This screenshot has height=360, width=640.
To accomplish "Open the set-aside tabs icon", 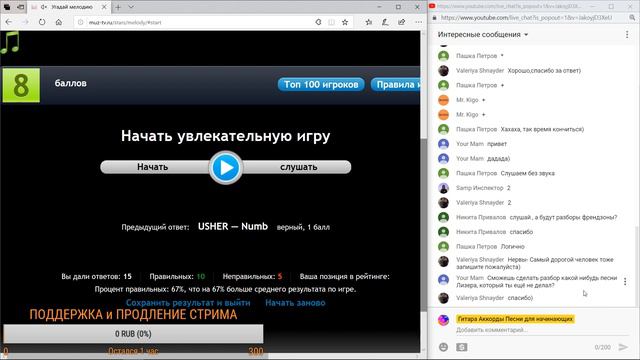I will [x=7, y=7].
